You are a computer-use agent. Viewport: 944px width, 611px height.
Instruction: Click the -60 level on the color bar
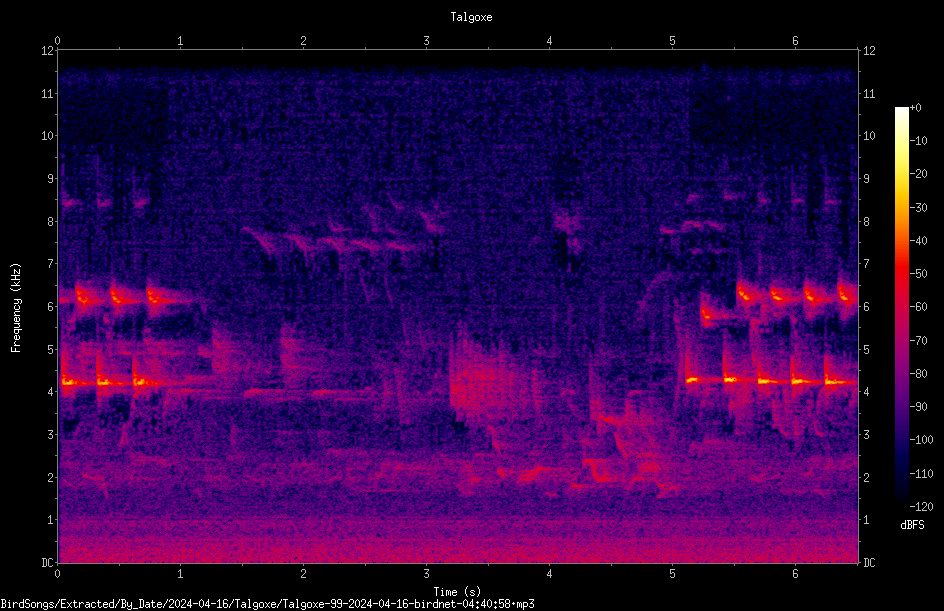(918, 307)
